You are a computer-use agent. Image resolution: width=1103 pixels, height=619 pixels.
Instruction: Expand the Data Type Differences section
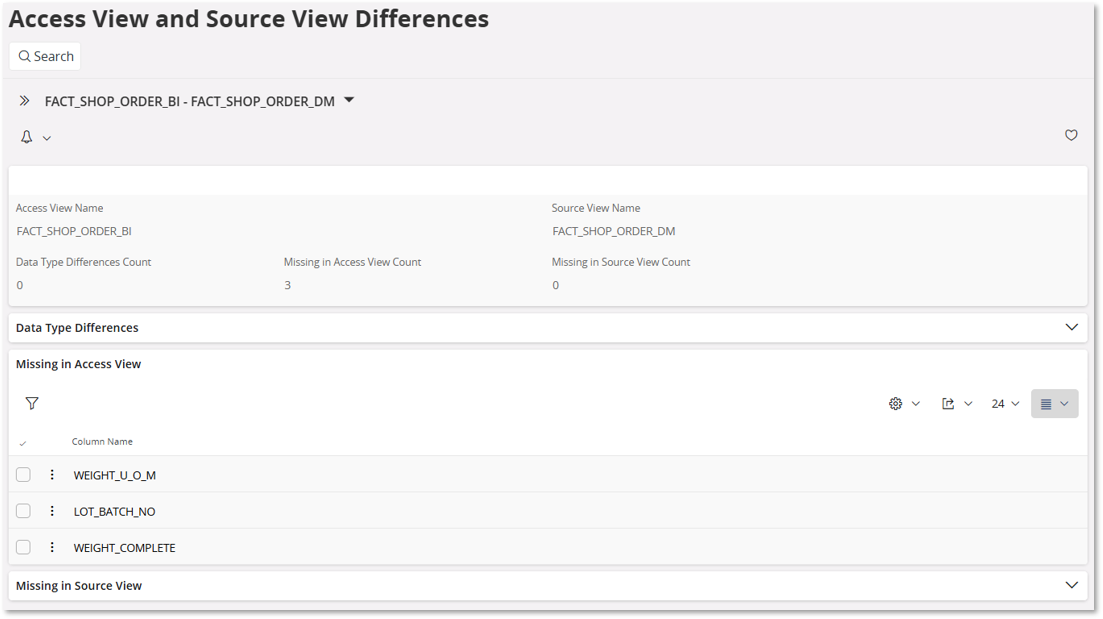tap(1071, 327)
